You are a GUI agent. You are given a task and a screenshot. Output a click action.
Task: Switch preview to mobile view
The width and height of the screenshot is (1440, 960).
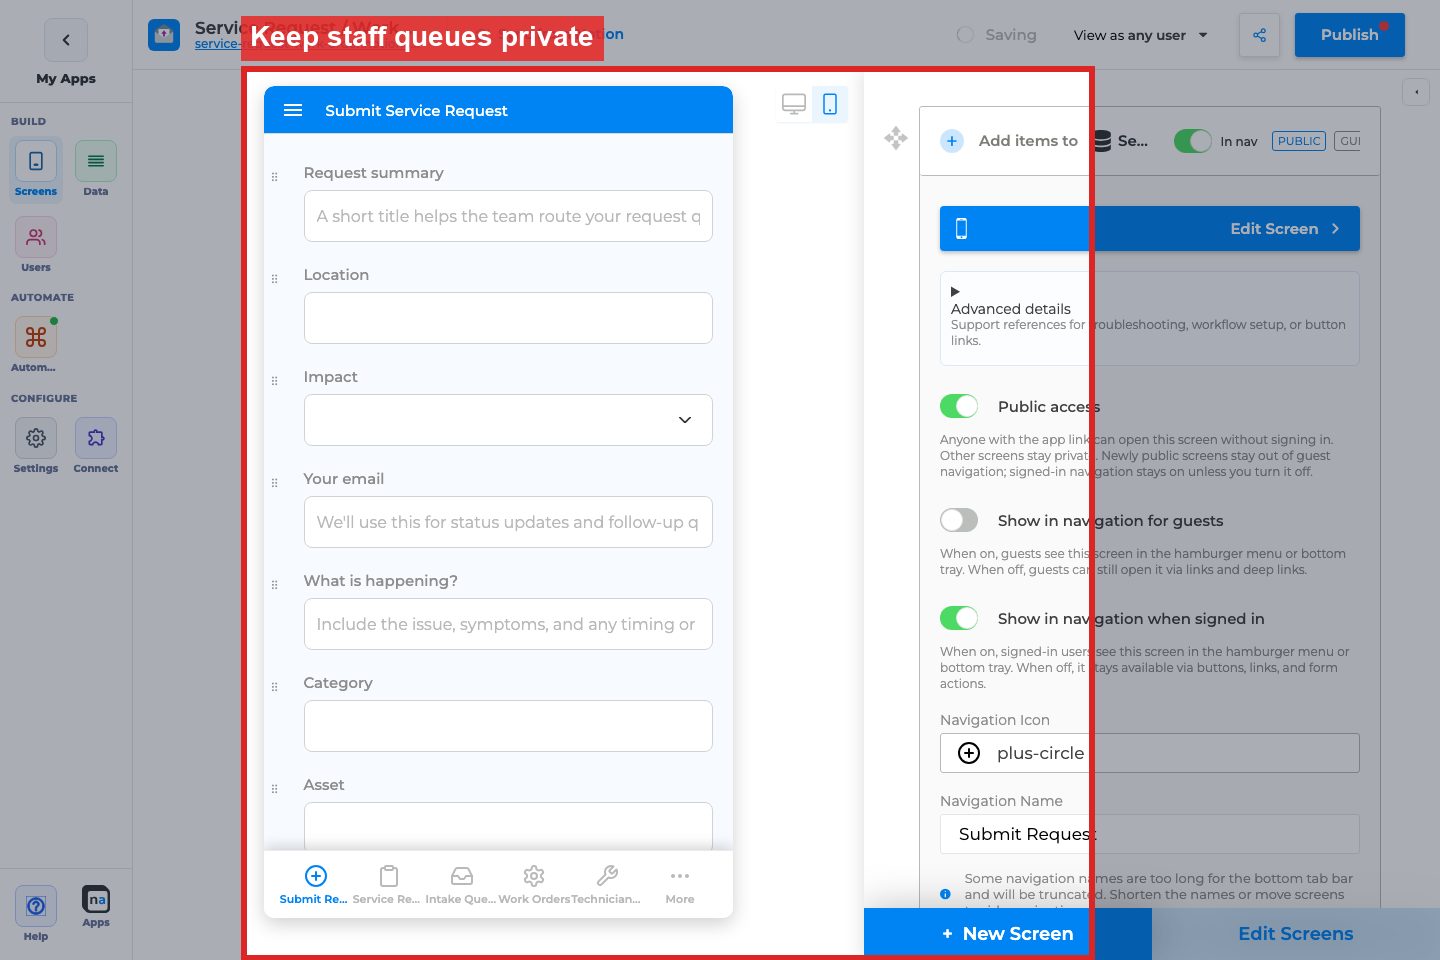click(830, 104)
